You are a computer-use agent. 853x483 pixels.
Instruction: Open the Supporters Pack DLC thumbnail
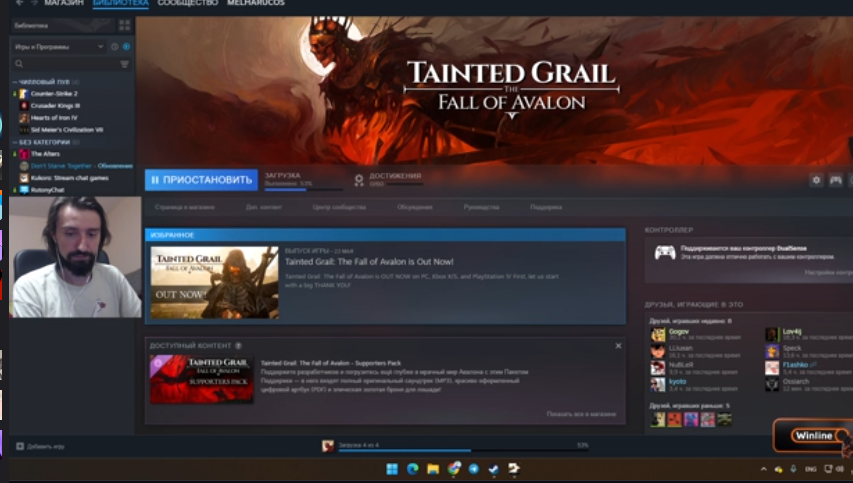(x=201, y=379)
